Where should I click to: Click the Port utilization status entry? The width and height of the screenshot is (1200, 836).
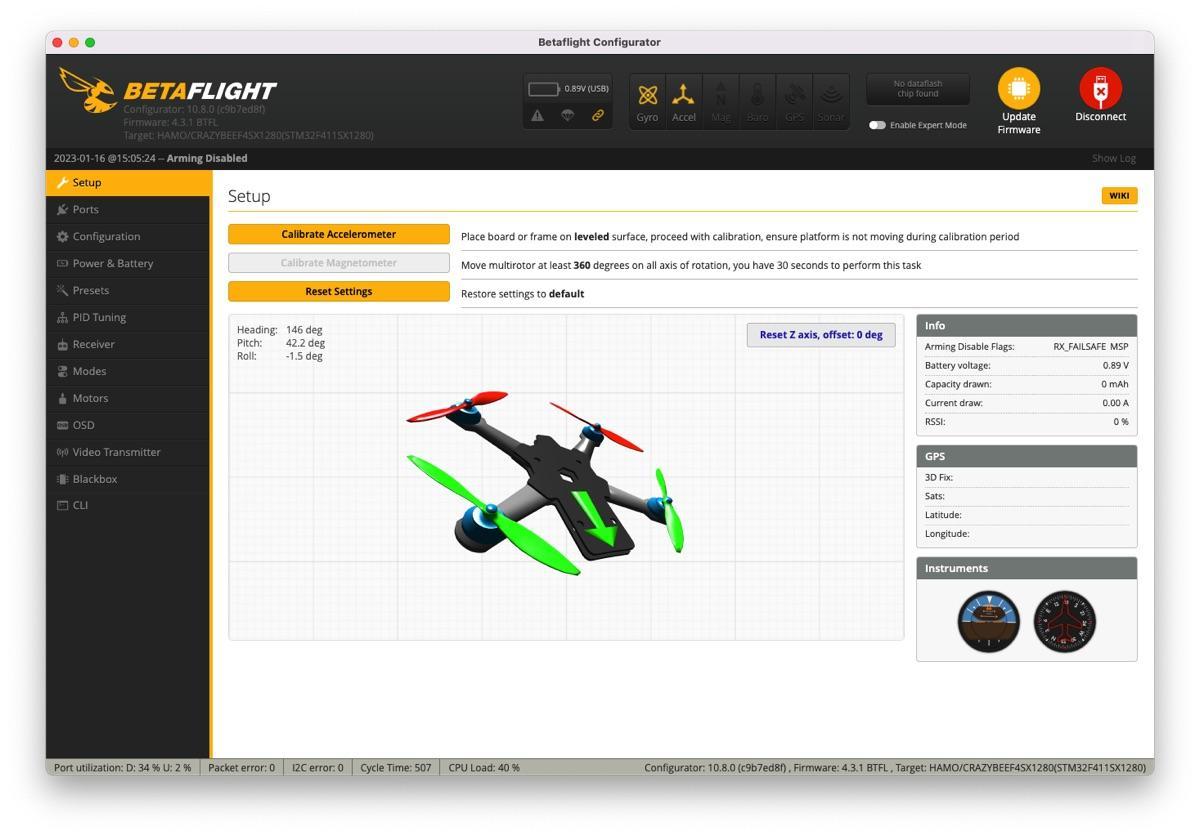[x=122, y=768]
